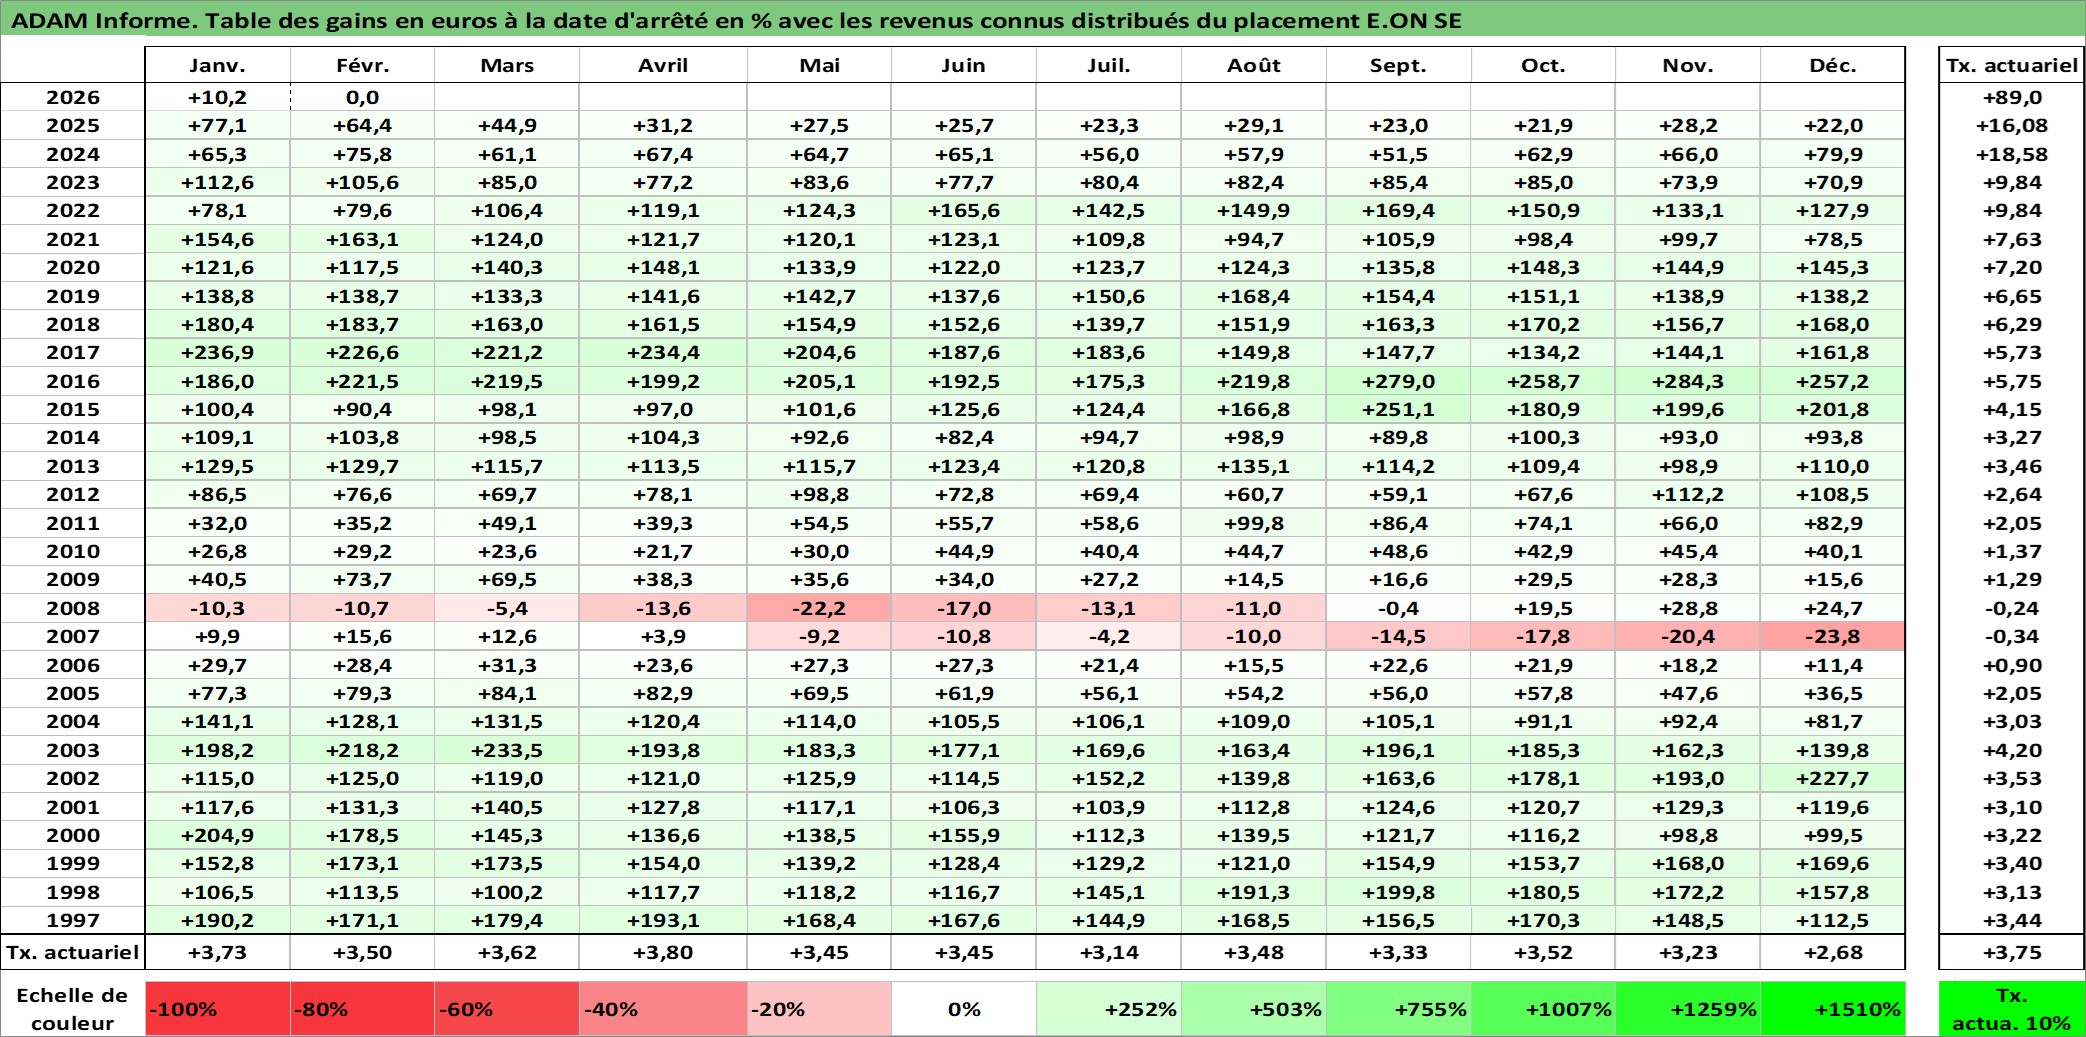Click the +77,1 cell for Janv. 2025
This screenshot has width=2086, height=1037.
pyautogui.click(x=218, y=125)
